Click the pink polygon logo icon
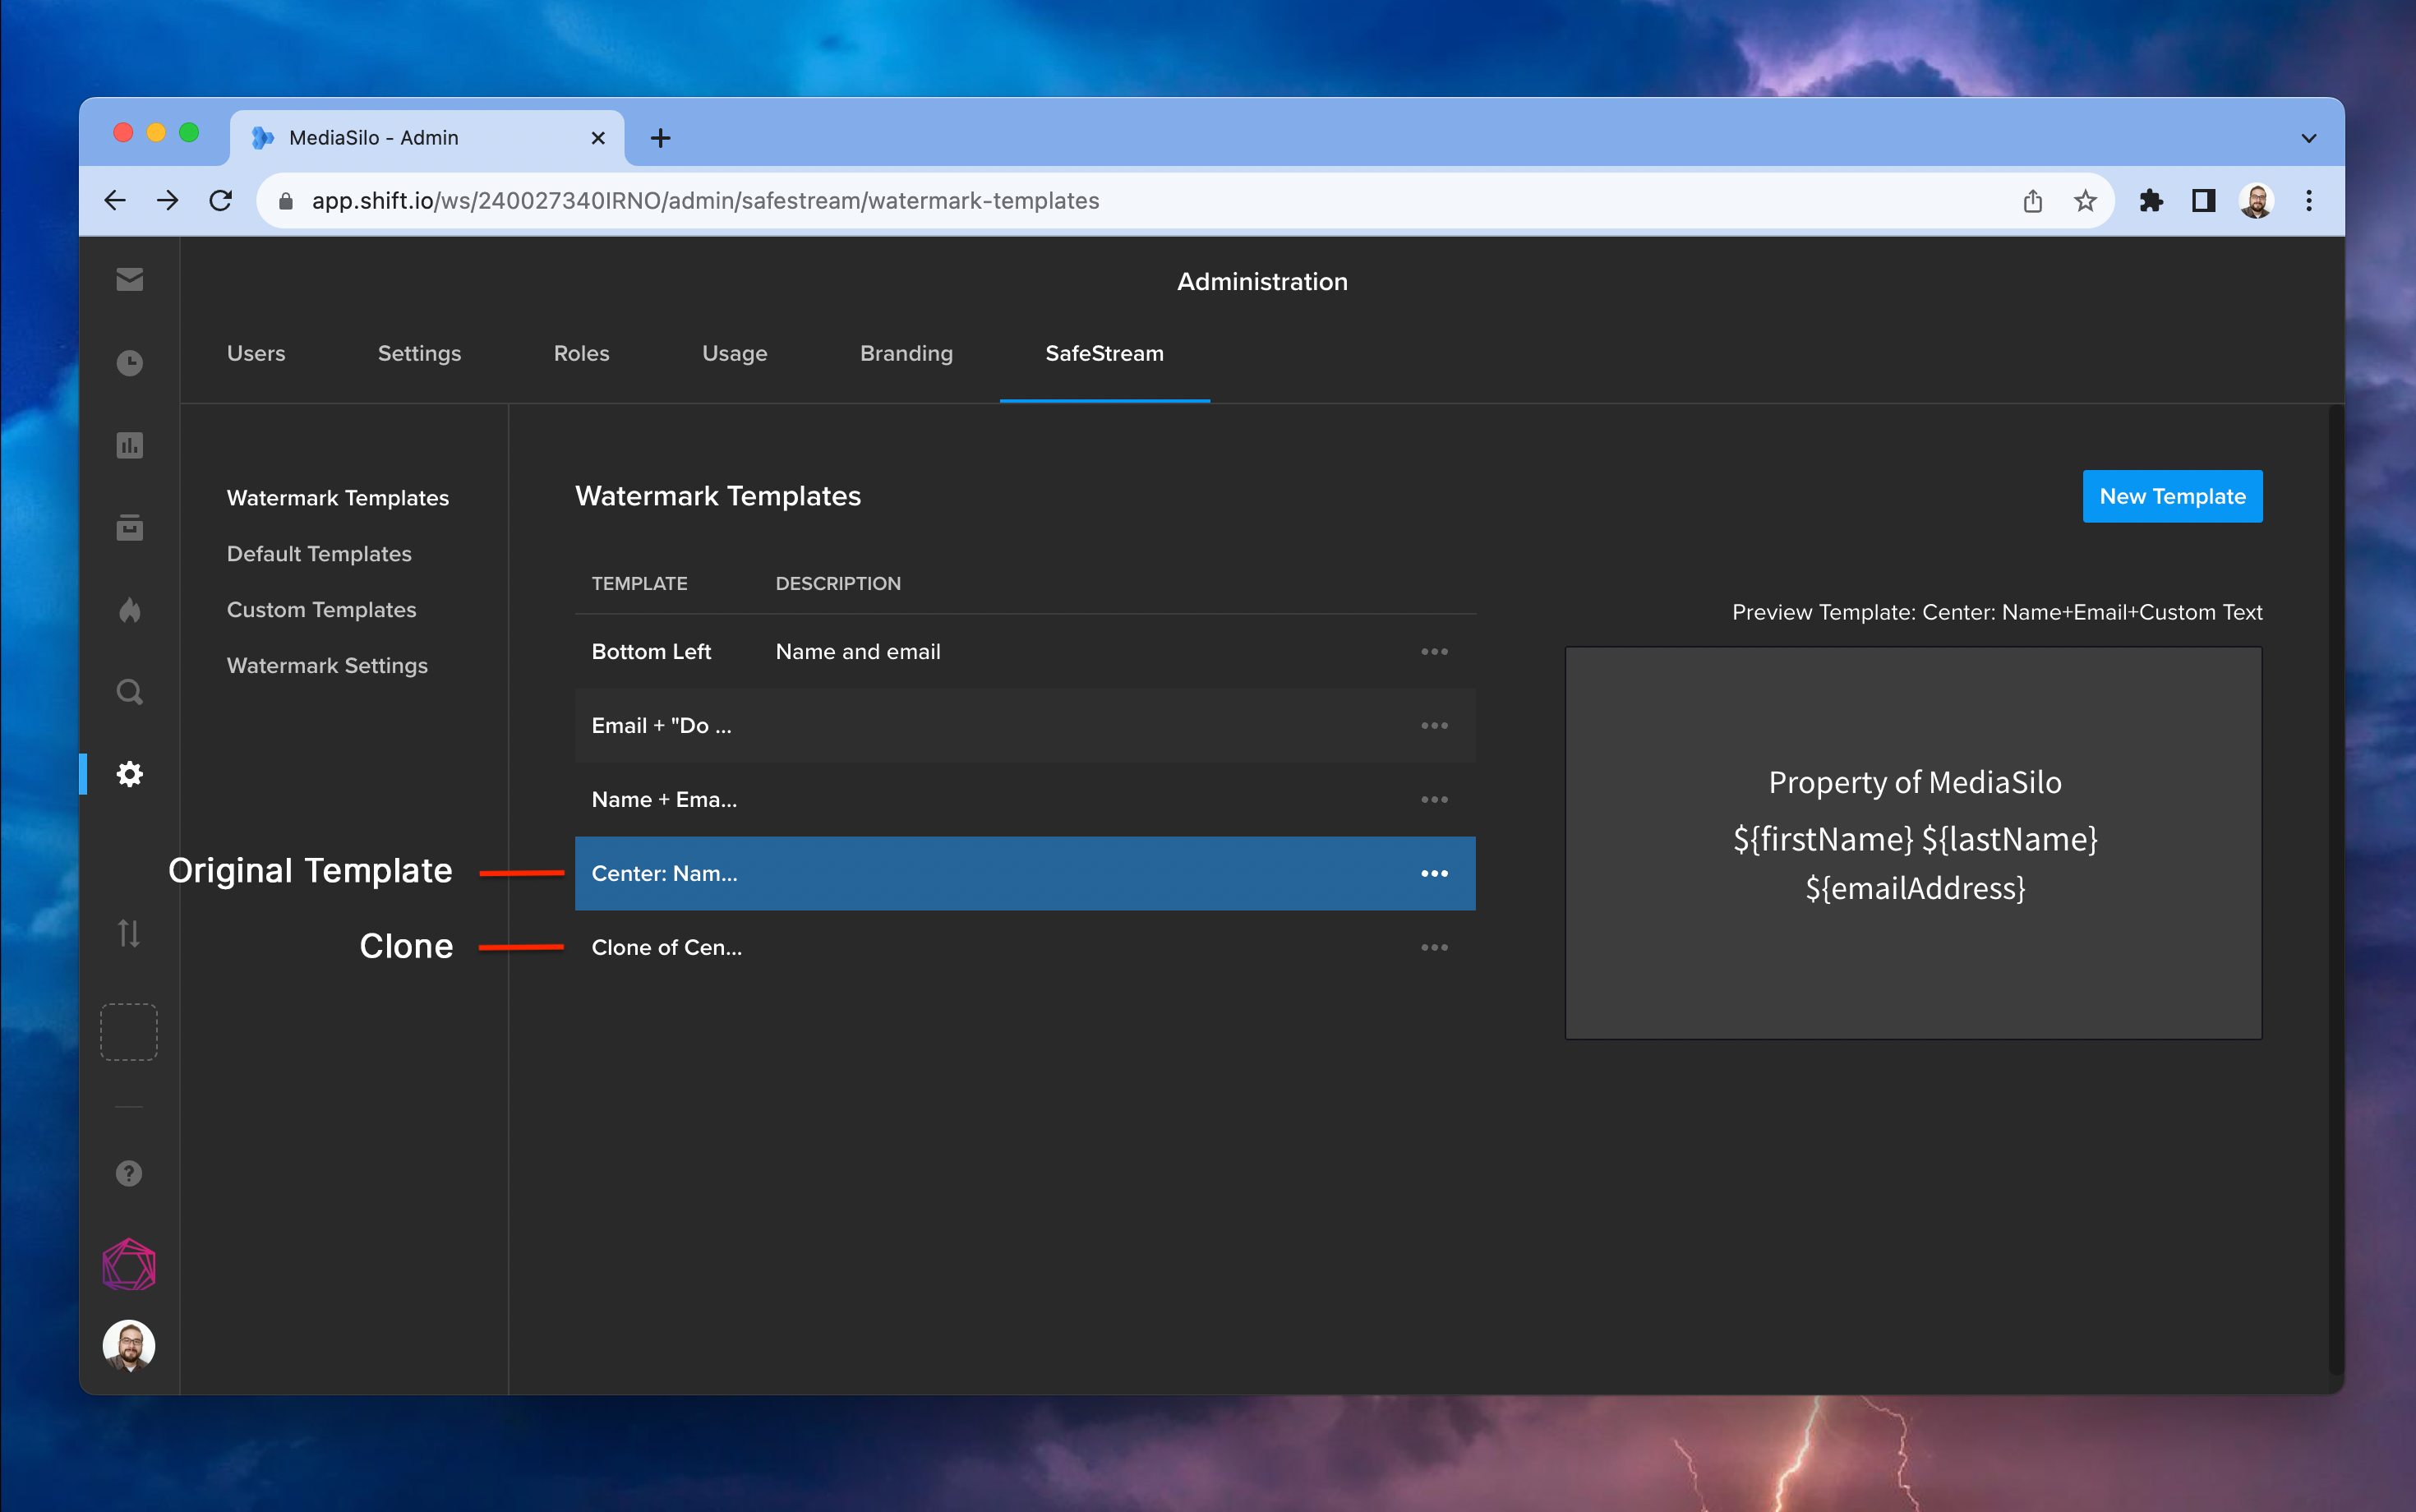The width and height of the screenshot is (2416, 1512). (x=129, y=1265)
